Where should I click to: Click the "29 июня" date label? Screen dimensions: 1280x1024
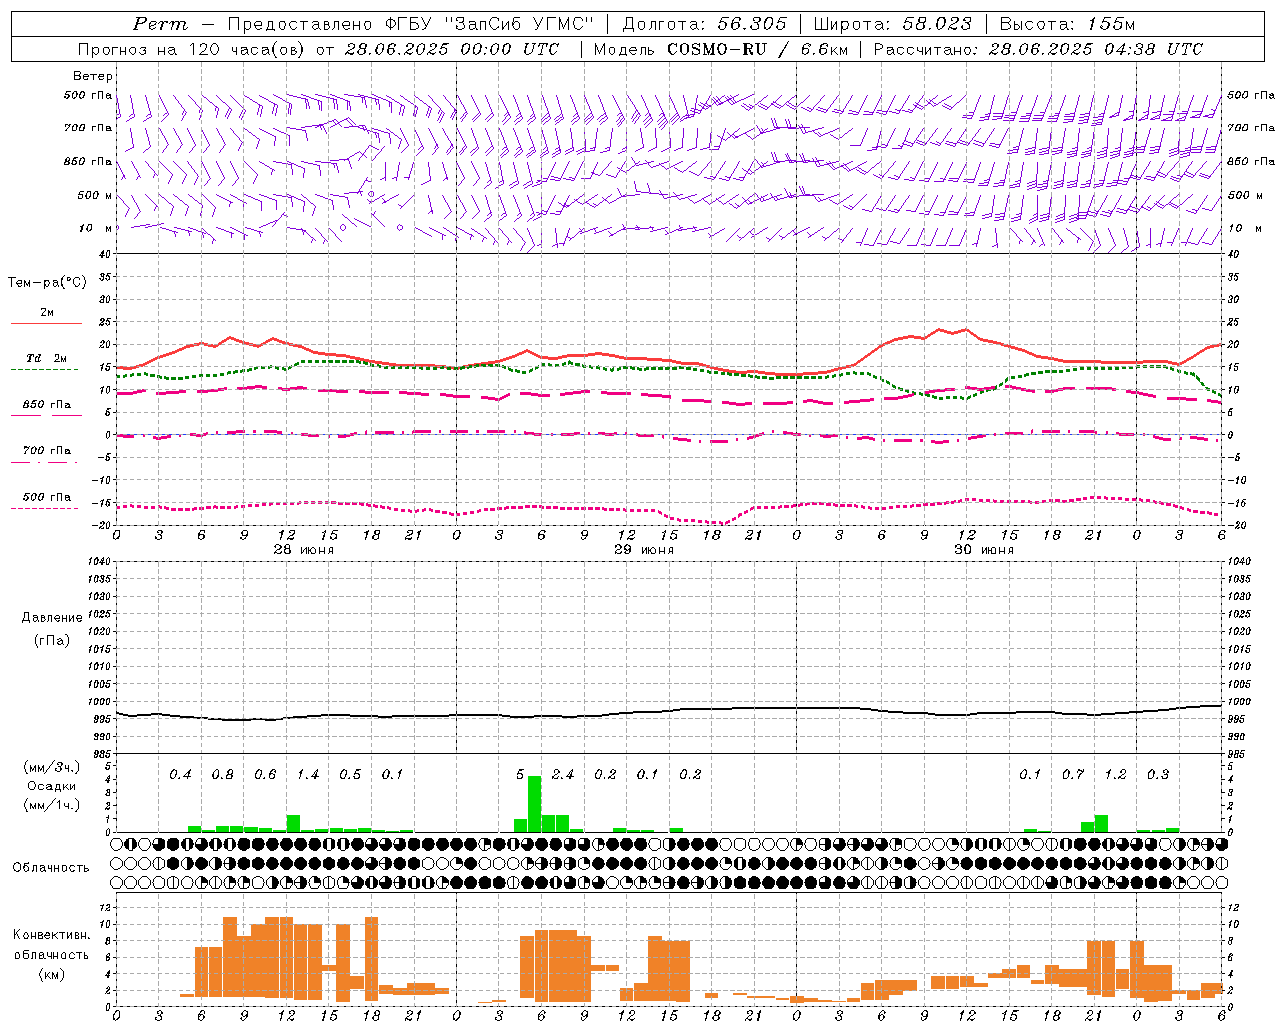643,550
